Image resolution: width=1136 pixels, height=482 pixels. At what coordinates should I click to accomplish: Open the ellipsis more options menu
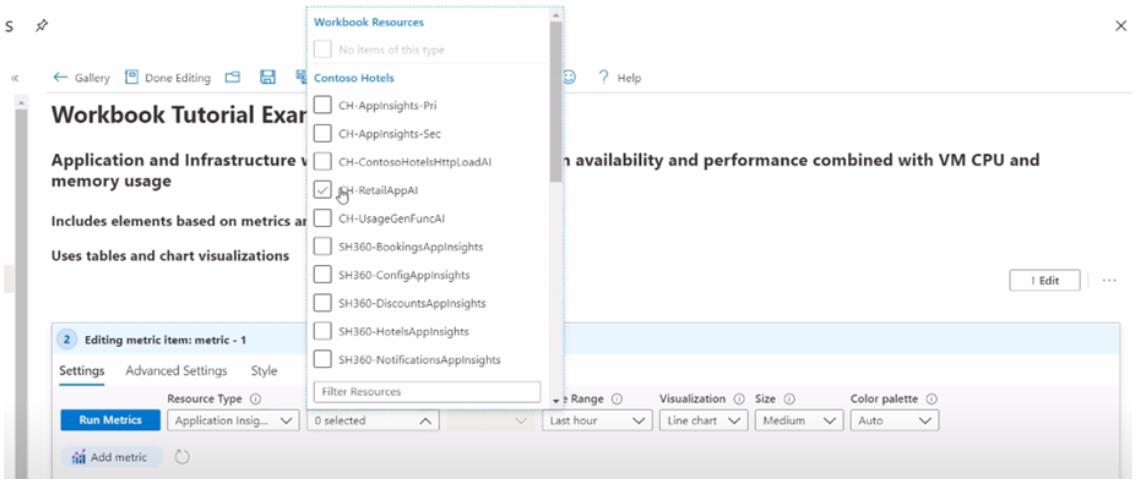(x=1109, y=281)
